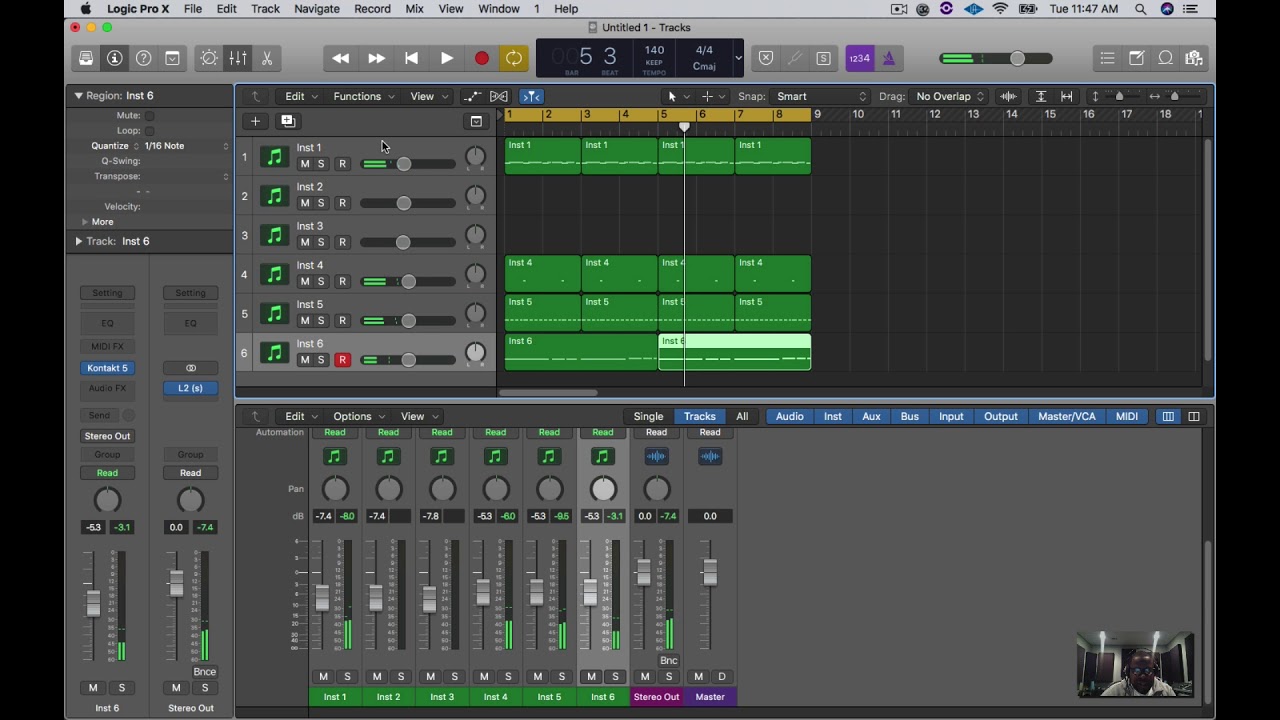Open the Mix menu in menu bar
This screenshot has height=720, width=1280.
tap(415, 9)
